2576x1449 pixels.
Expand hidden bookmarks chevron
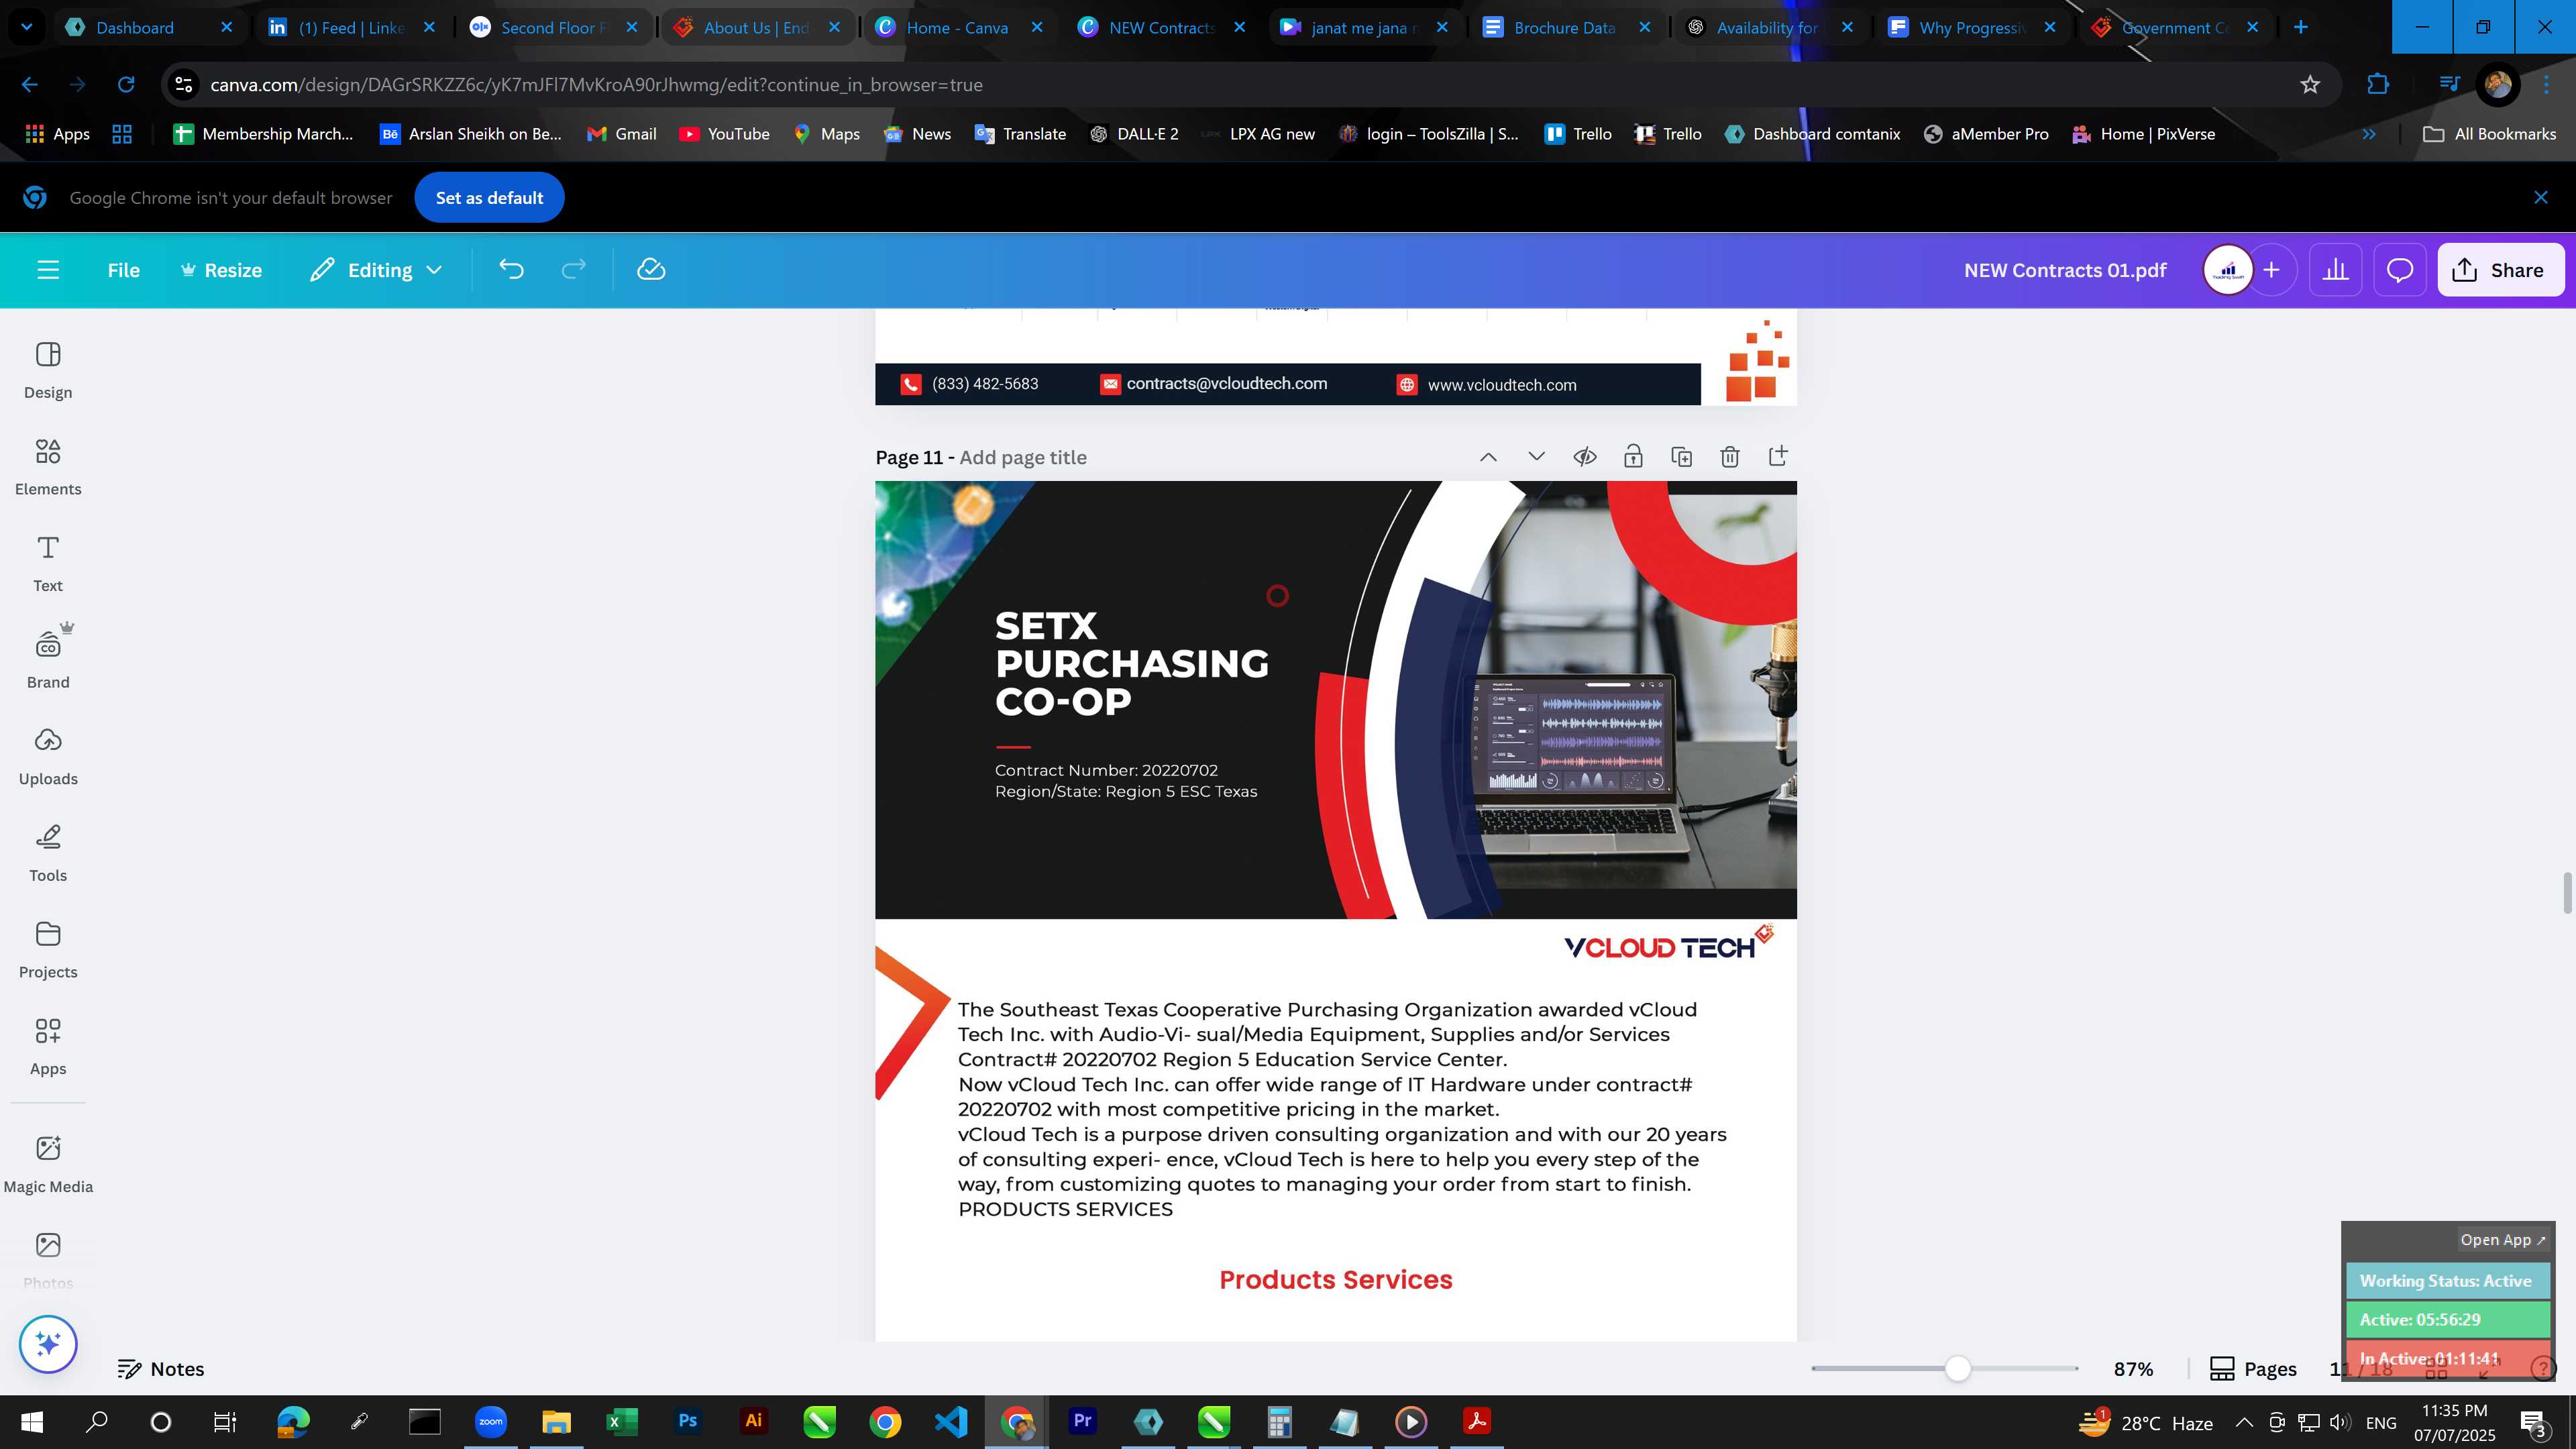2369,134
